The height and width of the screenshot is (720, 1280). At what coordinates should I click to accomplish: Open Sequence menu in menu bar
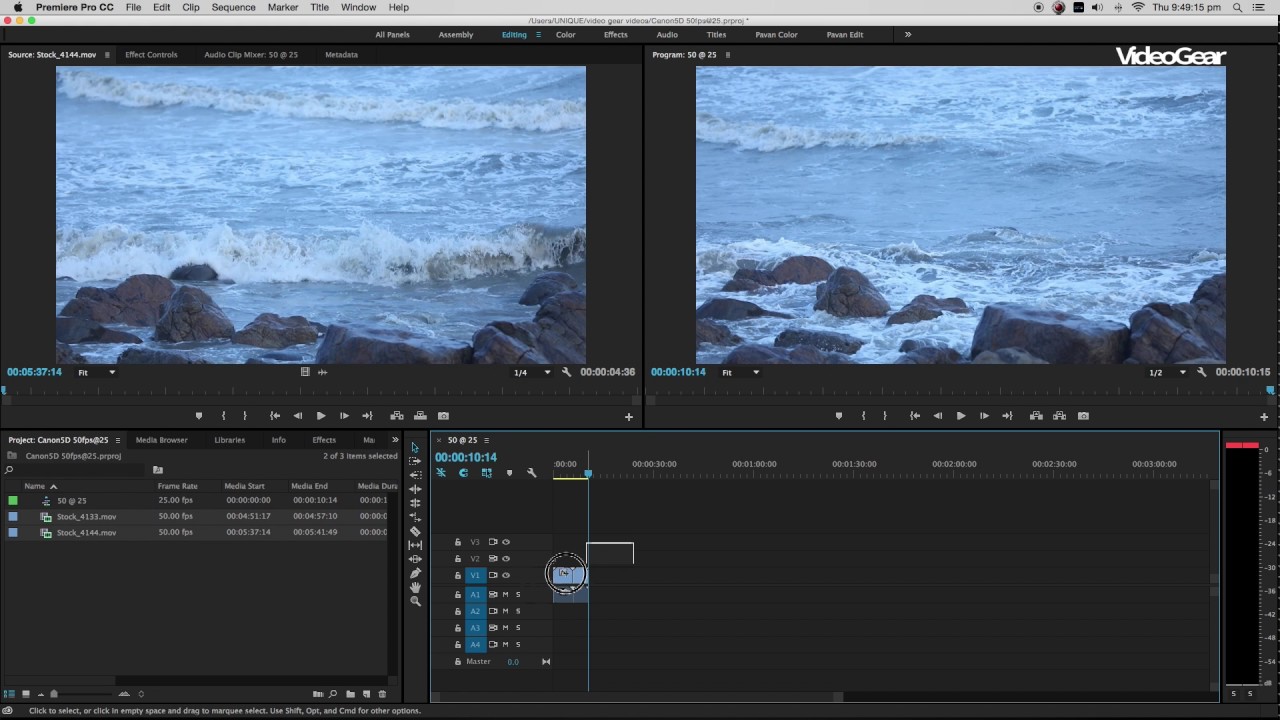(x=233, y=7)
